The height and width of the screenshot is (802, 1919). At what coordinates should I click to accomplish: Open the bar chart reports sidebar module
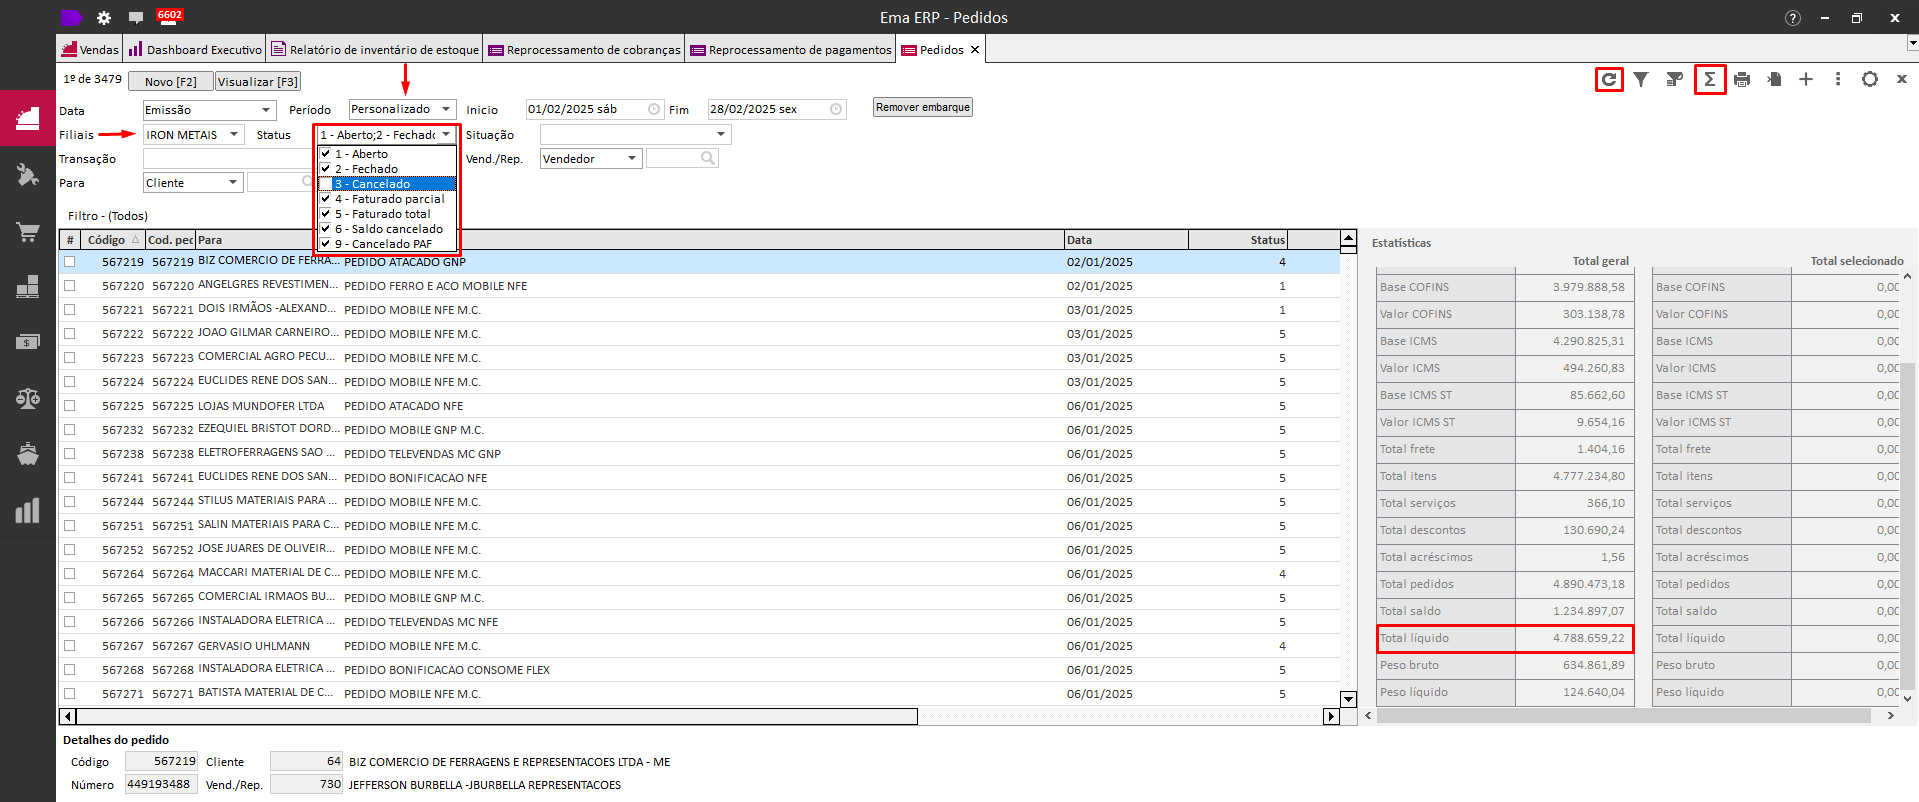pos(28,511)
